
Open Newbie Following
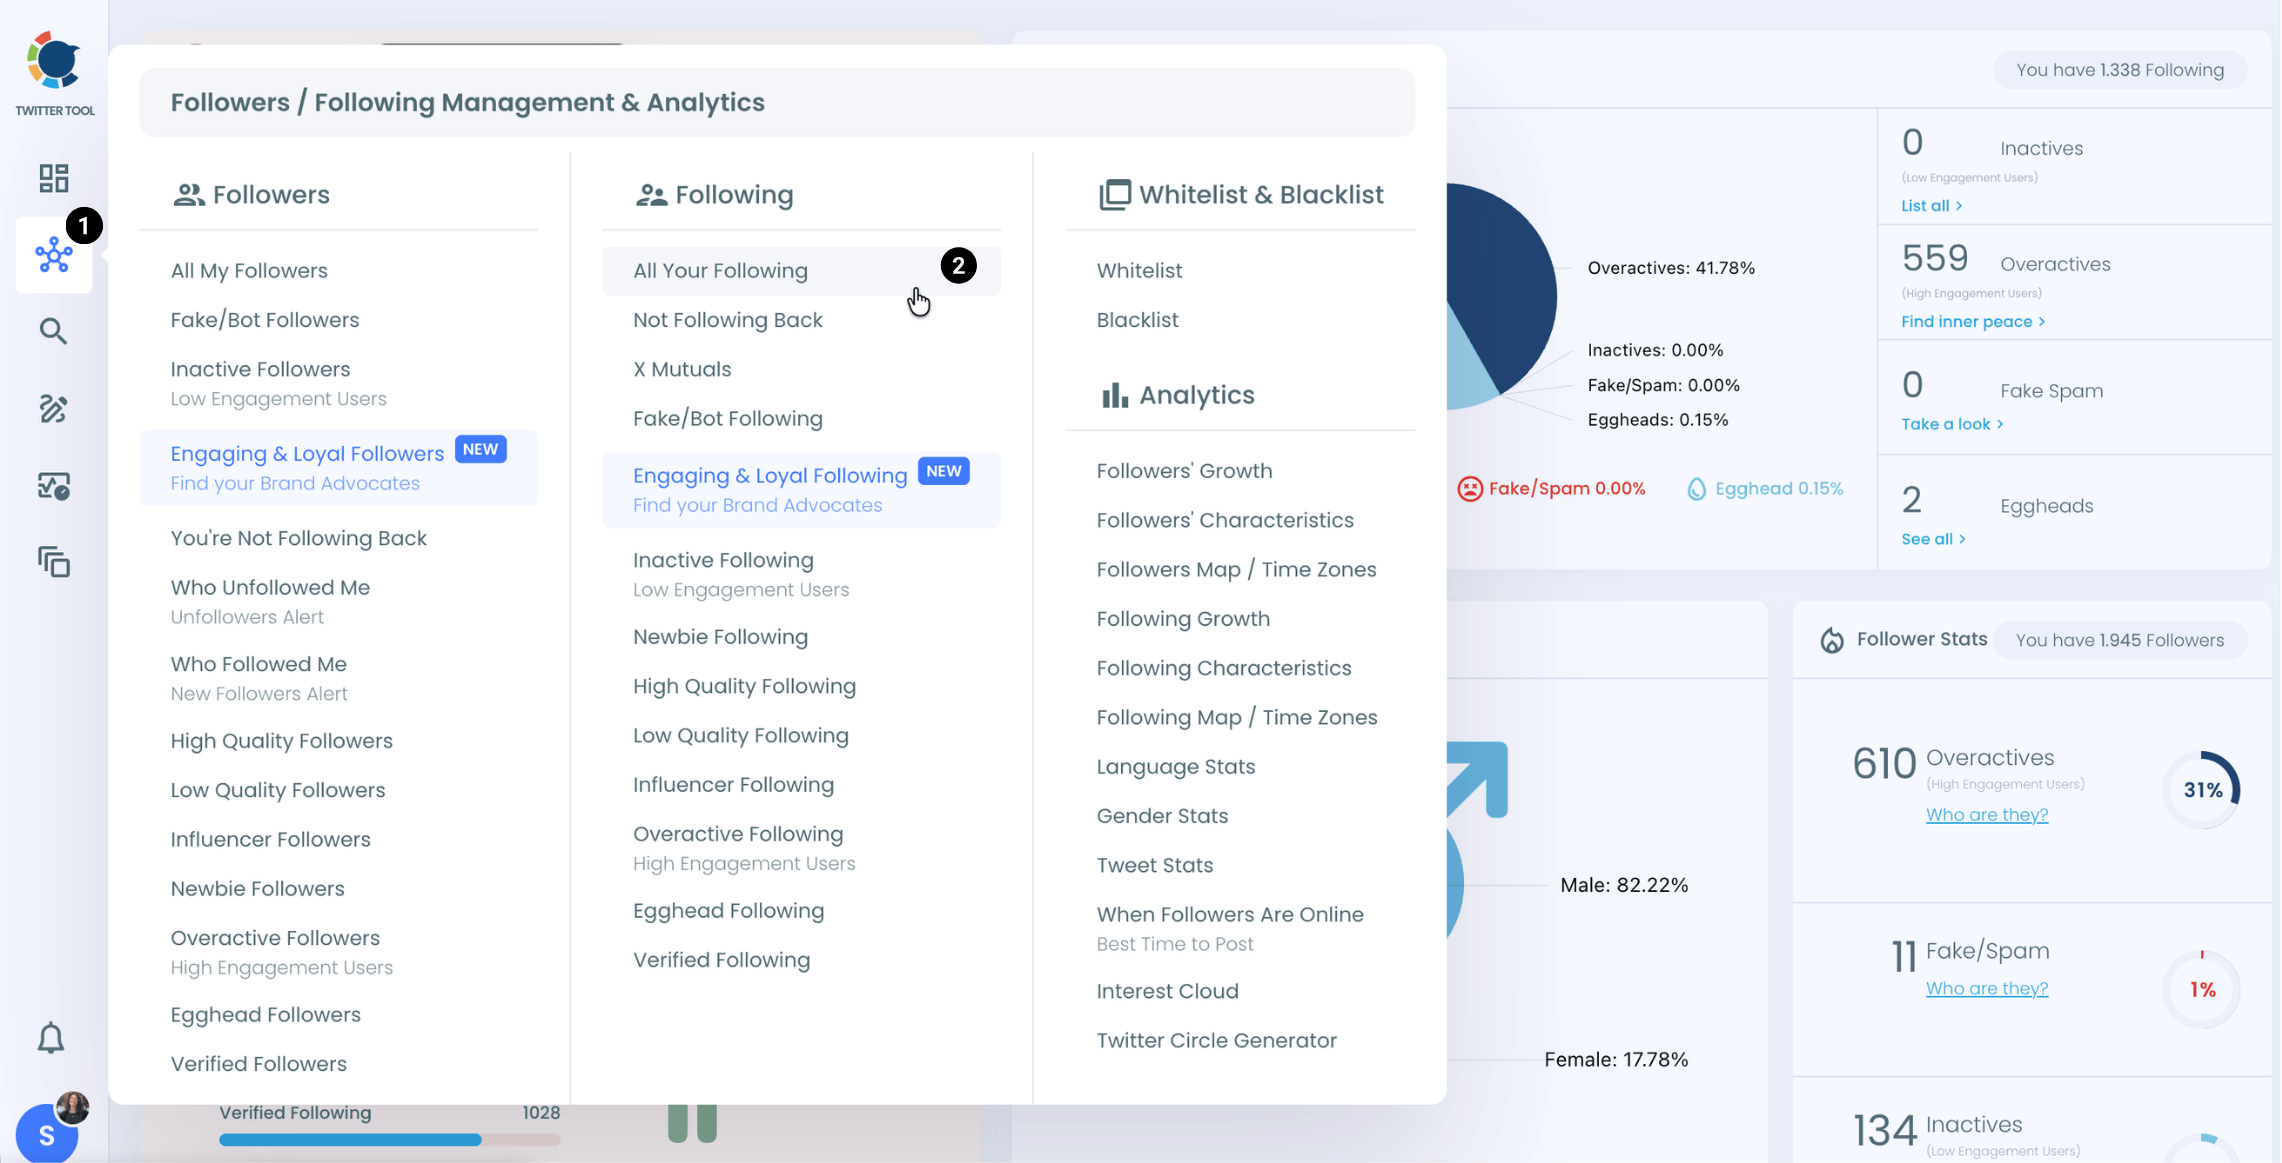[720, 637]
